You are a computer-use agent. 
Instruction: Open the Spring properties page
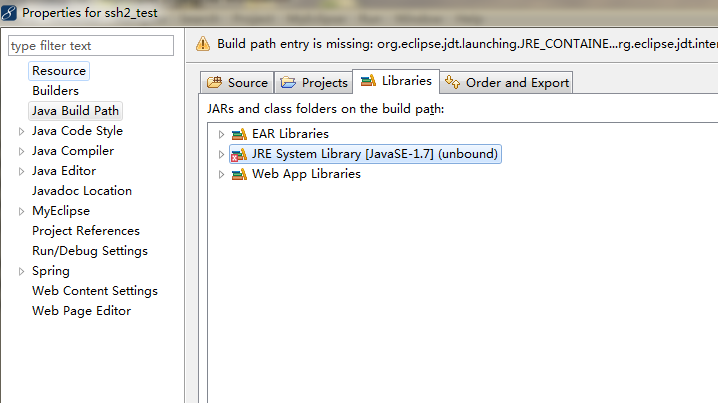point(51,271)
